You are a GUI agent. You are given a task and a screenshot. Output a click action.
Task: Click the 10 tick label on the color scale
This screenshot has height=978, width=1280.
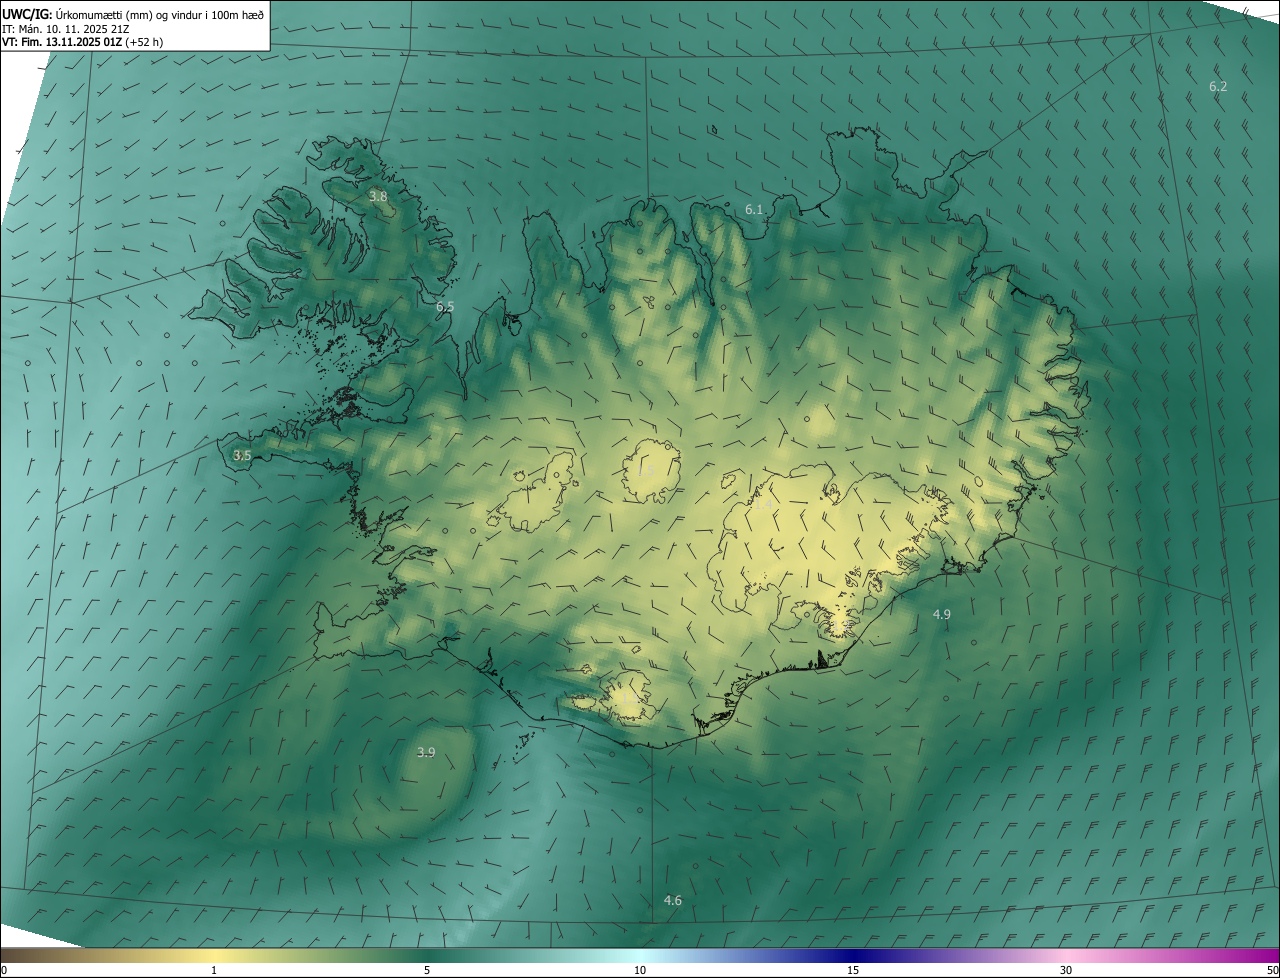tap(640, 971)
